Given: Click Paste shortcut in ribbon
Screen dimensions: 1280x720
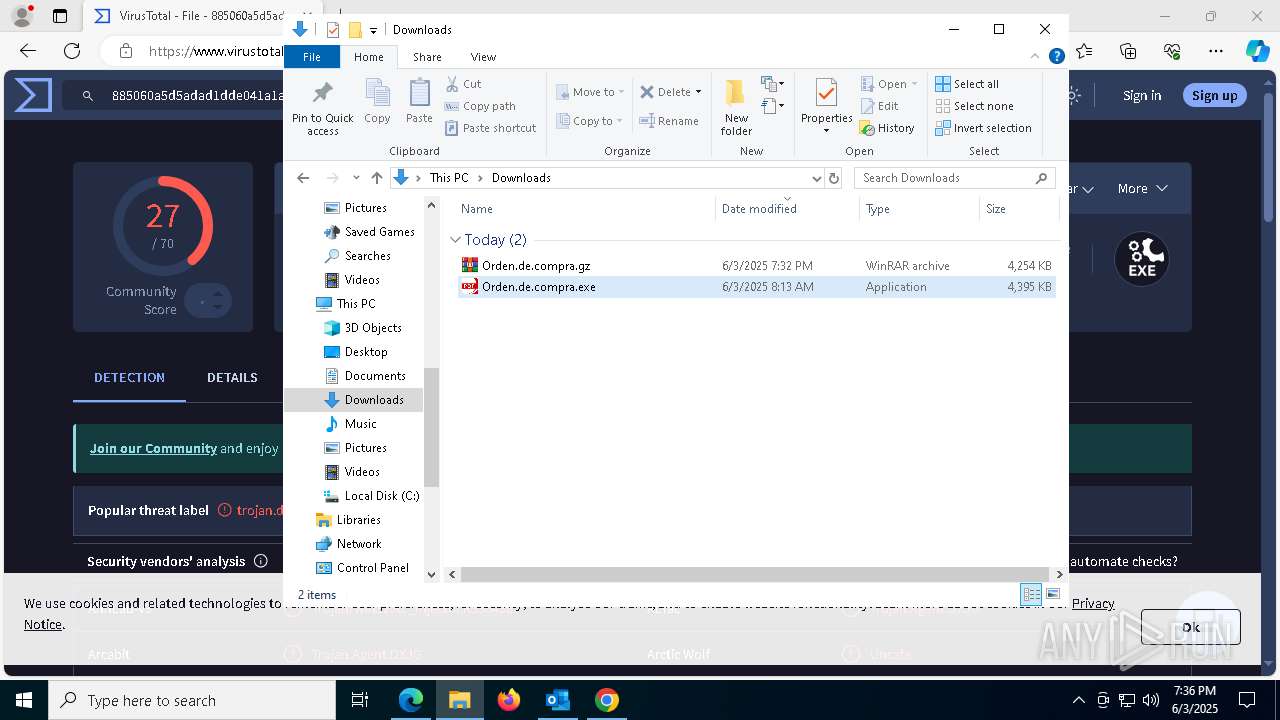Looking at the screenshot, I should pyautogui.click(x=490, y=128).
